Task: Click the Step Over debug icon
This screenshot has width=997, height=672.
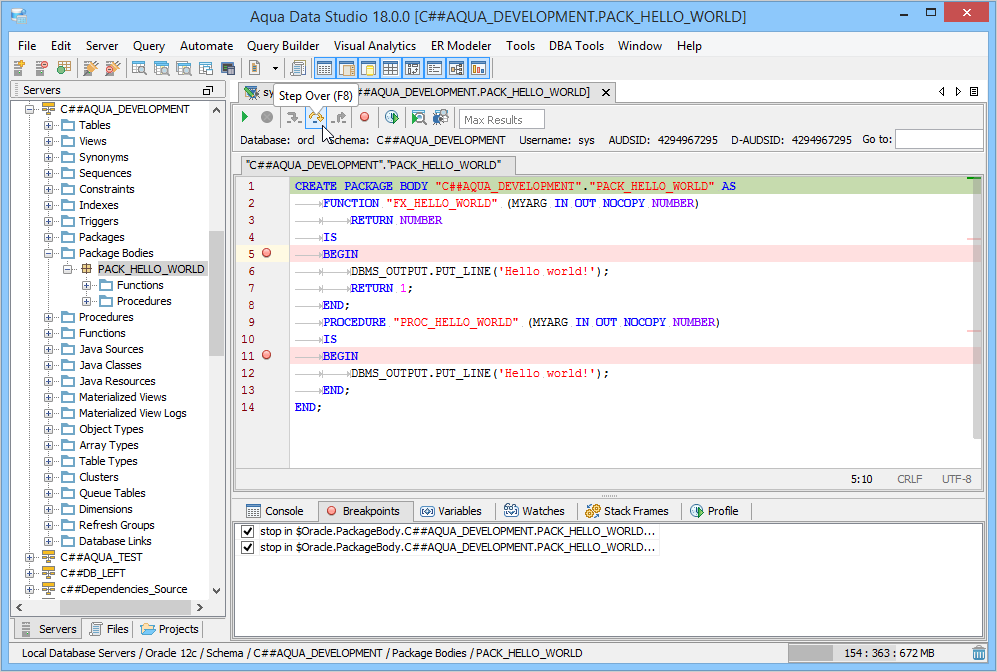Action: point(315,118)
